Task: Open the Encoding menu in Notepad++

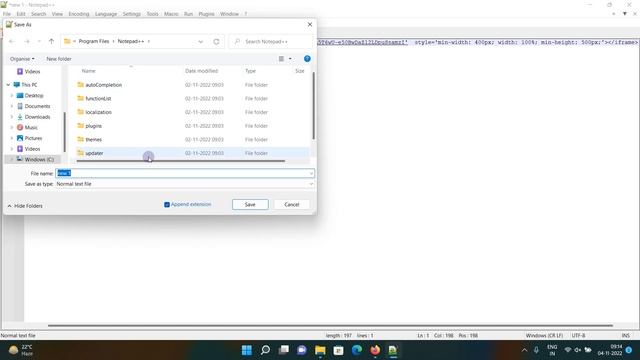Action: (79, 14)
